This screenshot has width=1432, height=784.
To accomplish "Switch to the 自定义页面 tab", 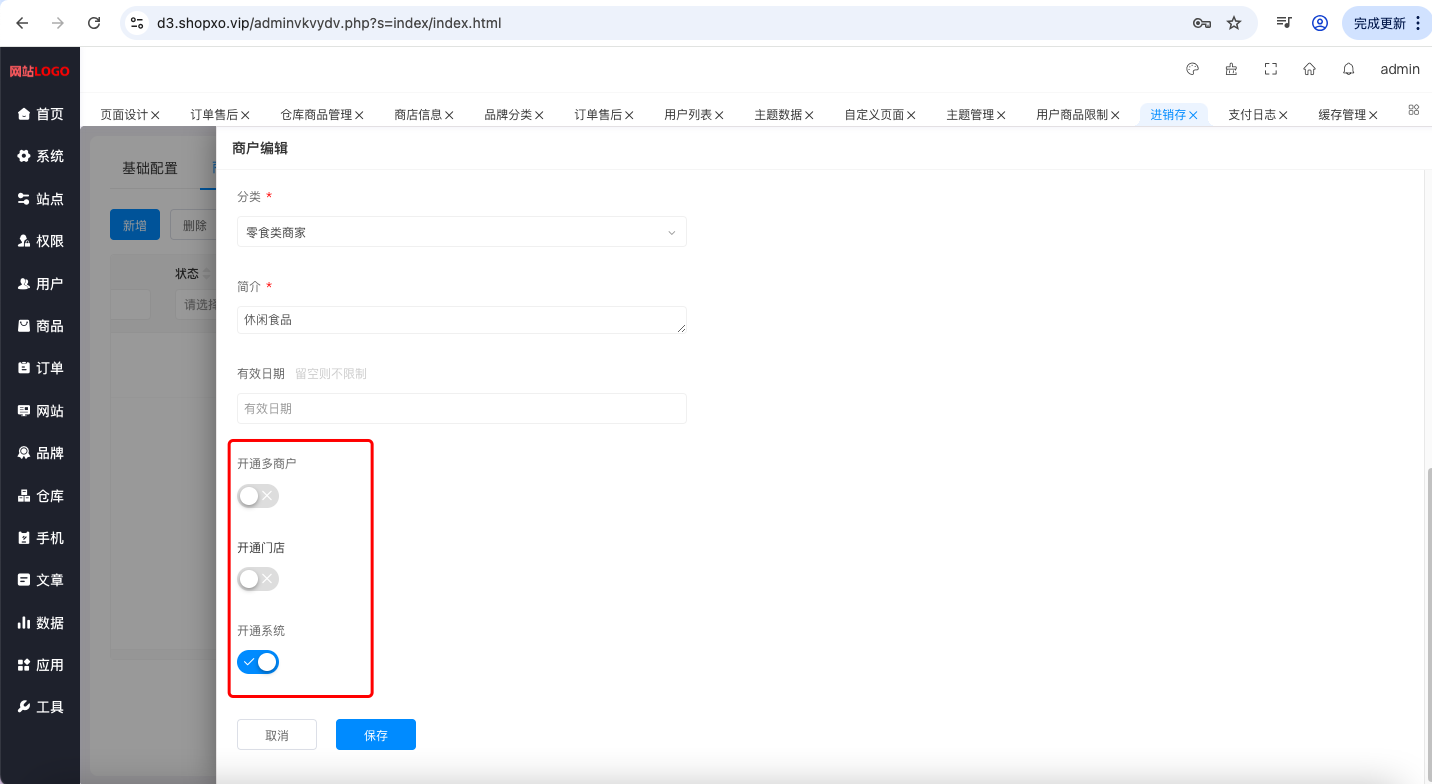I will (874, 115).
